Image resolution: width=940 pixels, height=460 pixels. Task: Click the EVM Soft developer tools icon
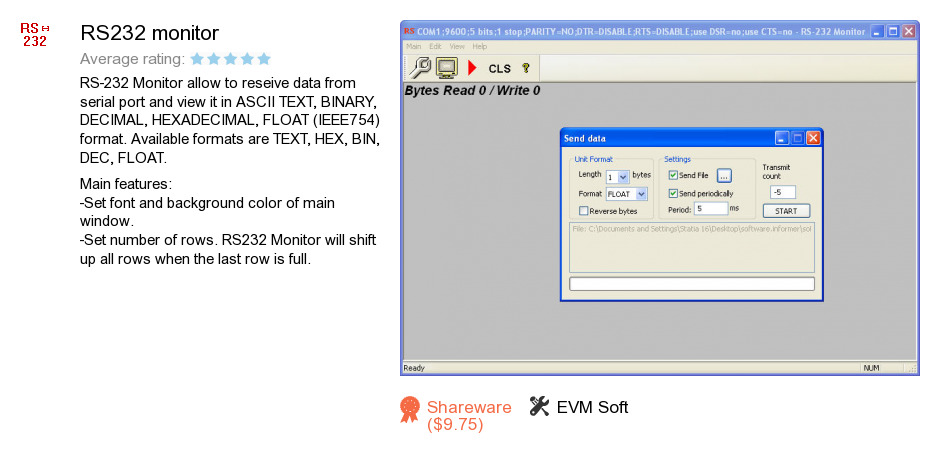click(x=540, y=406)
